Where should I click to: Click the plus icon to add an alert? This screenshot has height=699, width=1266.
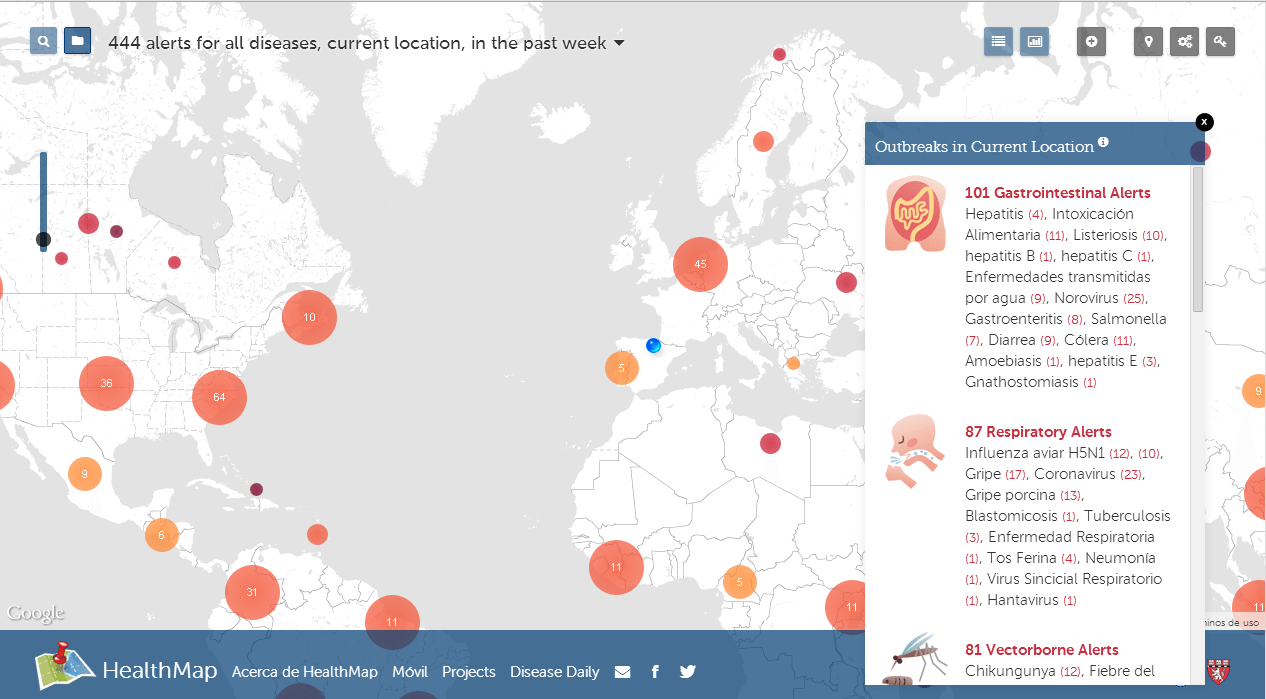pyautogui.click(x=1091, y=41)
